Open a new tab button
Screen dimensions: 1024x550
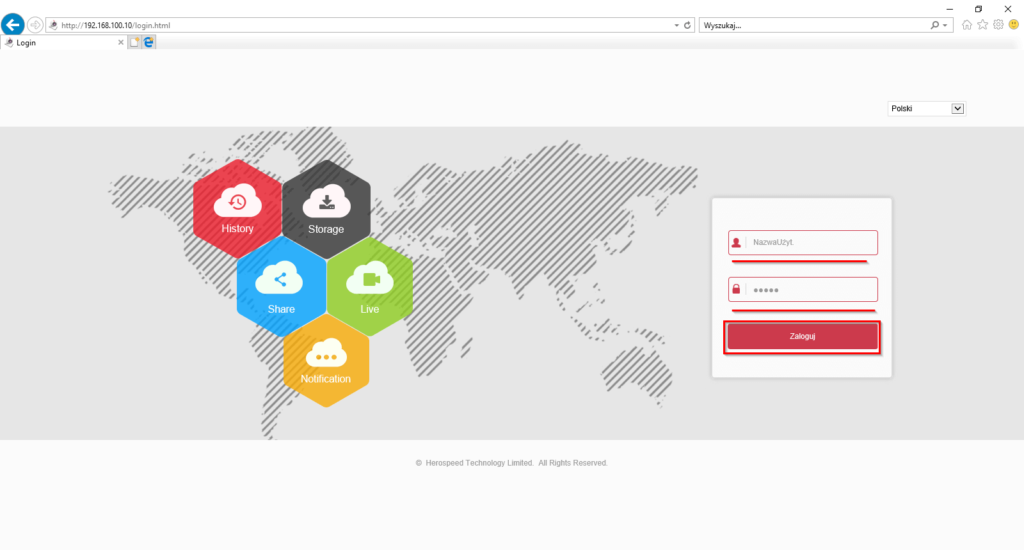click(x=134, y=43)
